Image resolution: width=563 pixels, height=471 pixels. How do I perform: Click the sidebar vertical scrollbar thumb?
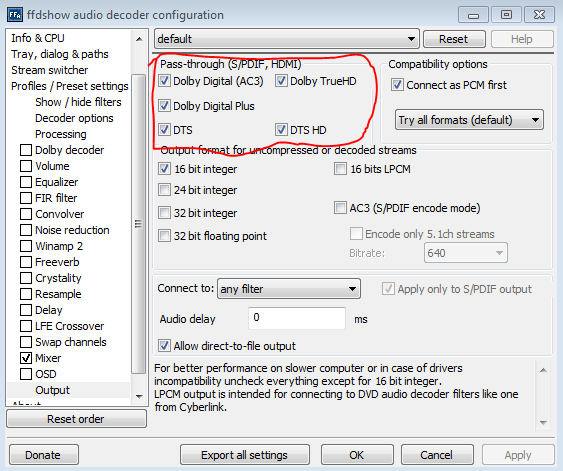pyautogui.click(x=139, y=224)
